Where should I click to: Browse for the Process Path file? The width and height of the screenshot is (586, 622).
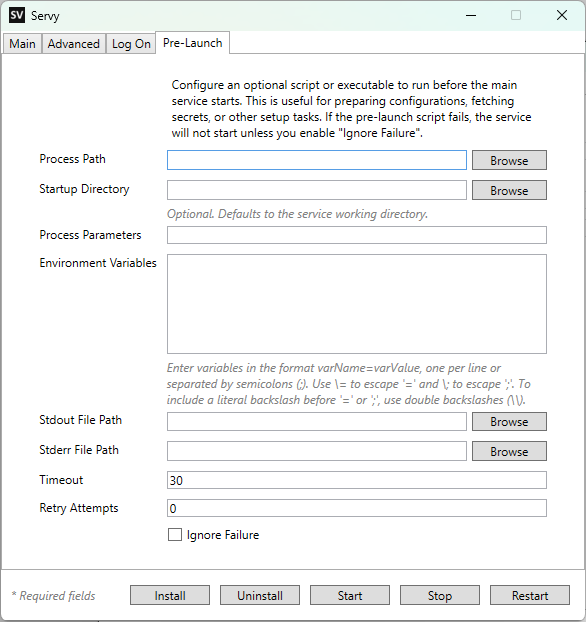point(509,160)
